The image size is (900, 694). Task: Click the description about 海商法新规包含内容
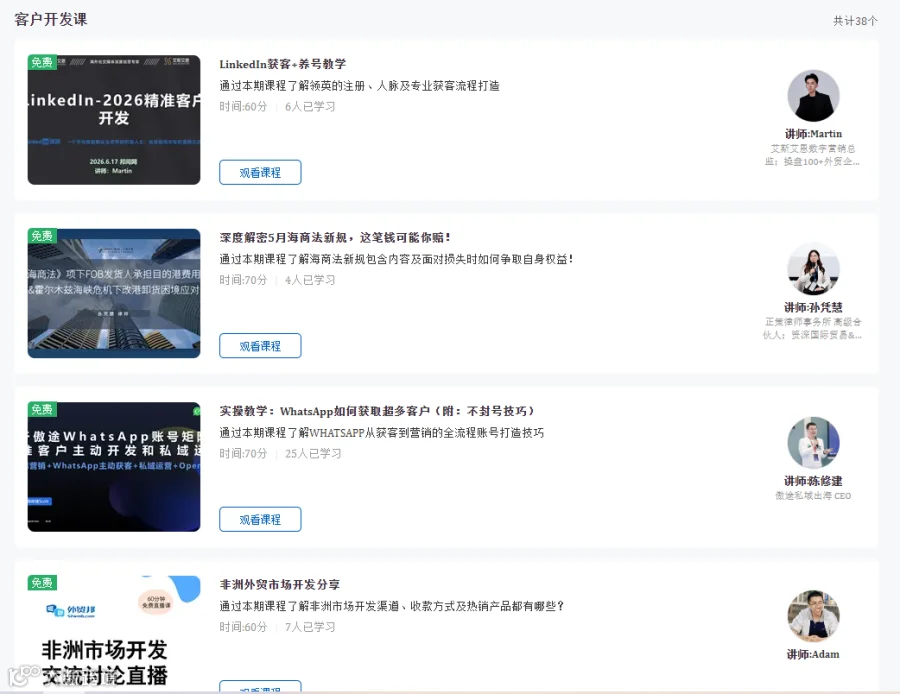pos(396,259)
